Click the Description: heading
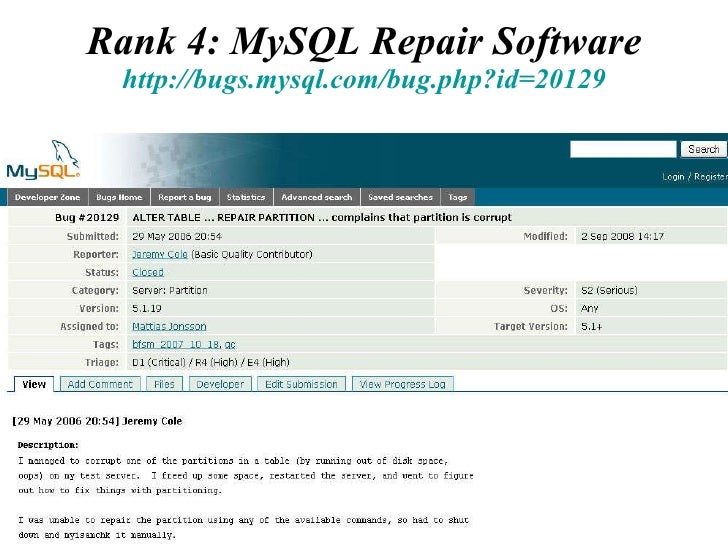Screen dimensions: 728x546 tap(48, 445)
